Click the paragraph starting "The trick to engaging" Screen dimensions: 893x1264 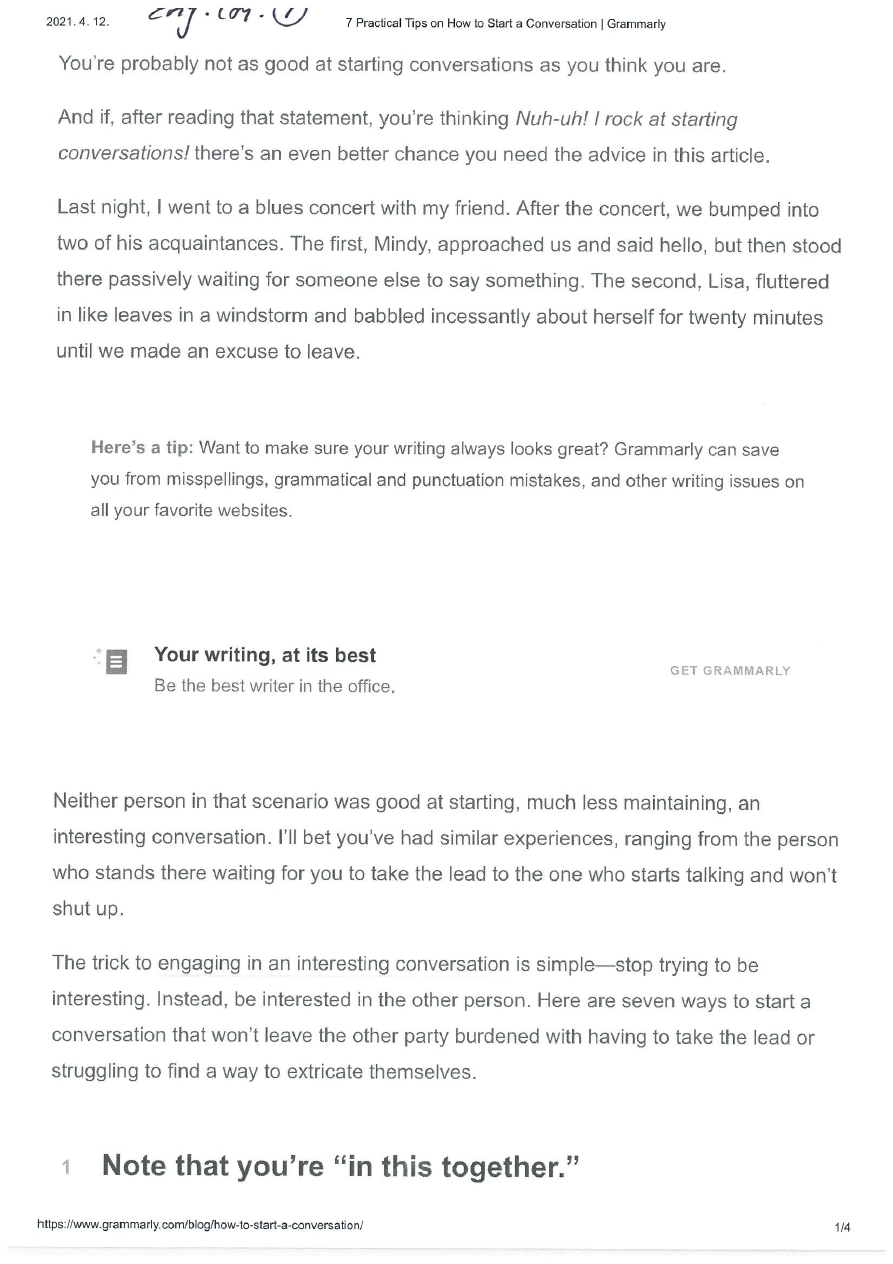coord(433,1018)
